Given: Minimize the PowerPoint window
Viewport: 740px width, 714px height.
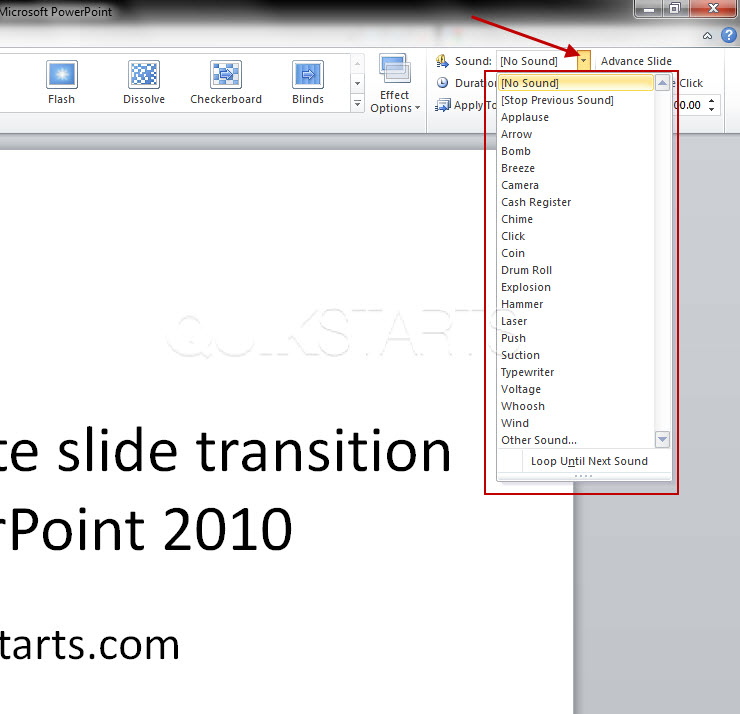Looking at the screenshot, I should coord(649,8).
